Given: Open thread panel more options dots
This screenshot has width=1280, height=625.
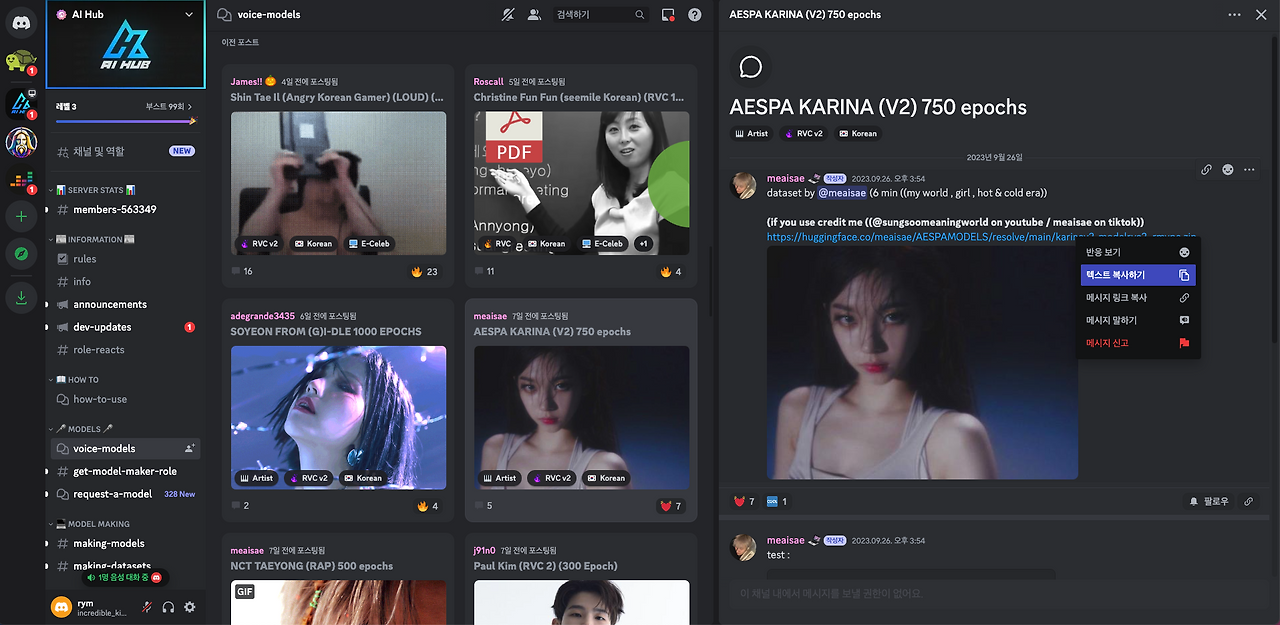Looking at the screenshot, I should (x=1234, y=15).
